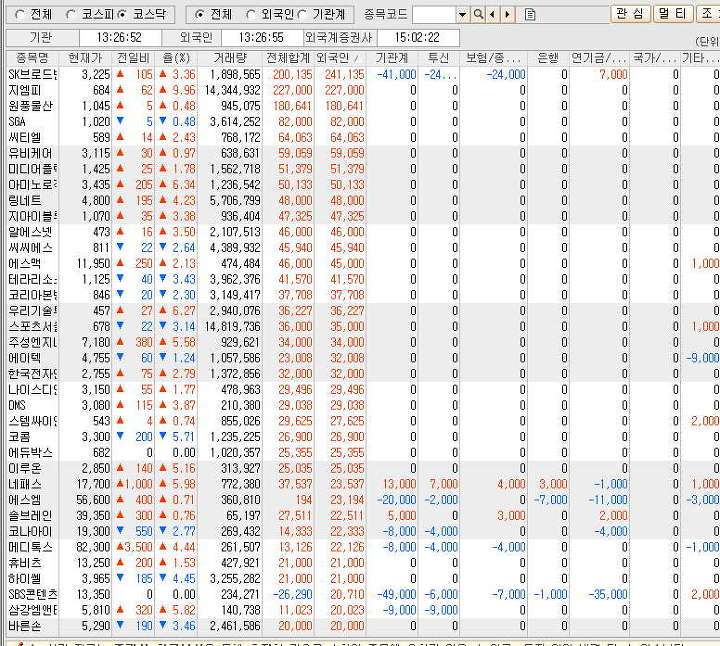Sort by 연기금/... column header
This screenshot has height=646, width=720.
(x=599, y=58)
